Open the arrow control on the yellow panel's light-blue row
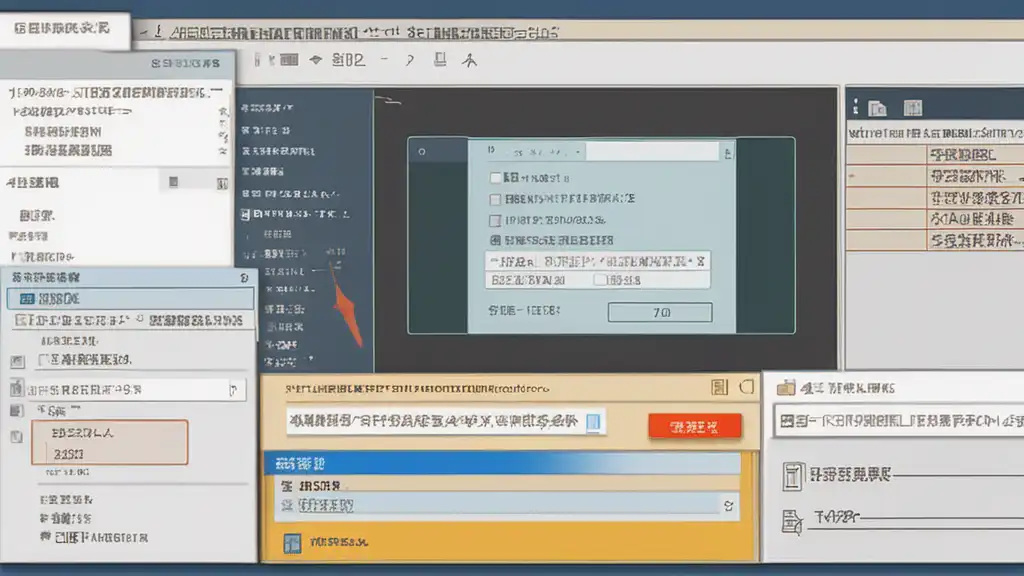1024x576 pixels. tap(728, 505)
